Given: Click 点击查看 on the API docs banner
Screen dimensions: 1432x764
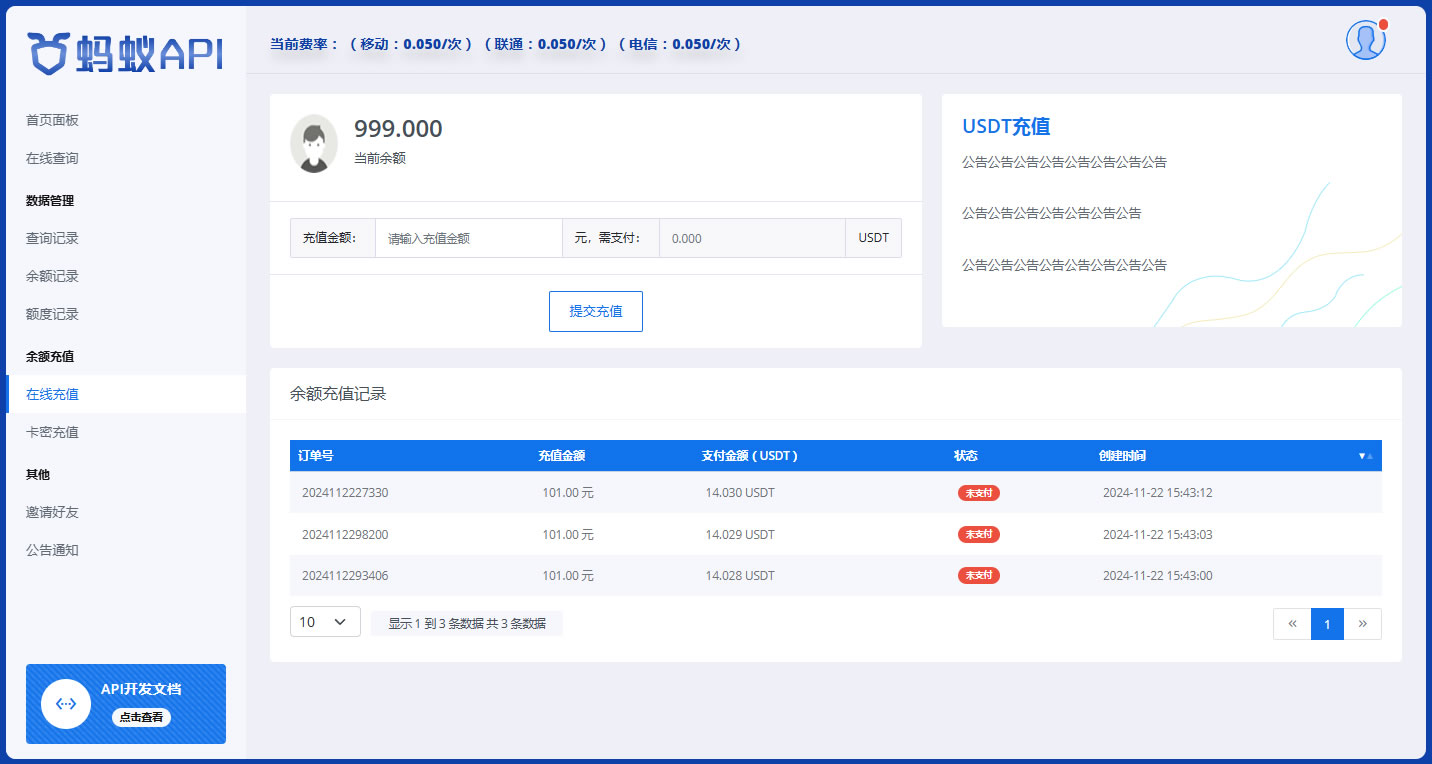Looking at the screenshot, I should (141, 717).
